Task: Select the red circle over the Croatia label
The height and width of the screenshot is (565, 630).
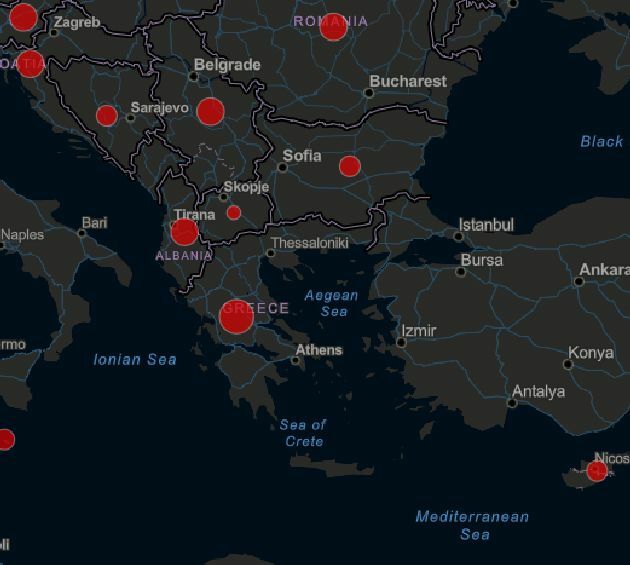Action: coord(30,64)
